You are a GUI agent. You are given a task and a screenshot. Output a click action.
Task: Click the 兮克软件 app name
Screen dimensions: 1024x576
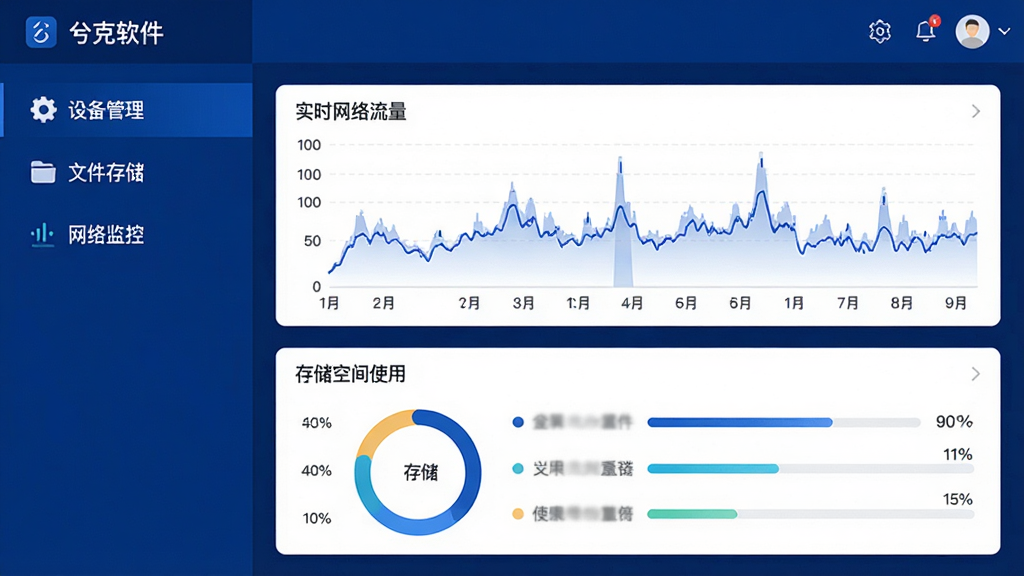click(116, 33)
